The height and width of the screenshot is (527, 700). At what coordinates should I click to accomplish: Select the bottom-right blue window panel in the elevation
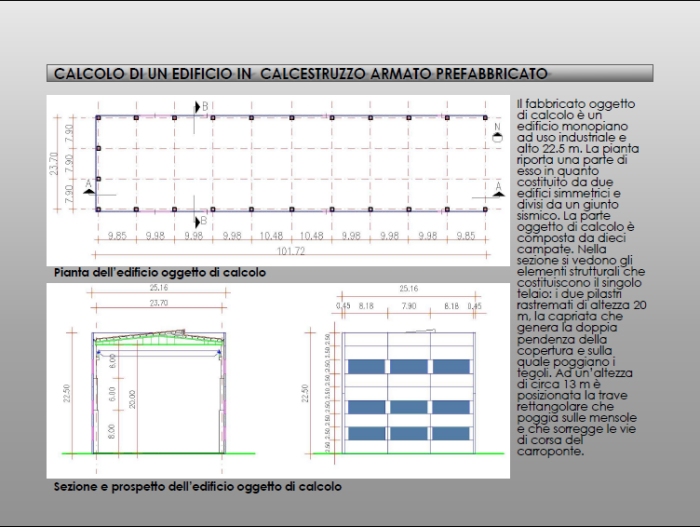pos(448,434)
